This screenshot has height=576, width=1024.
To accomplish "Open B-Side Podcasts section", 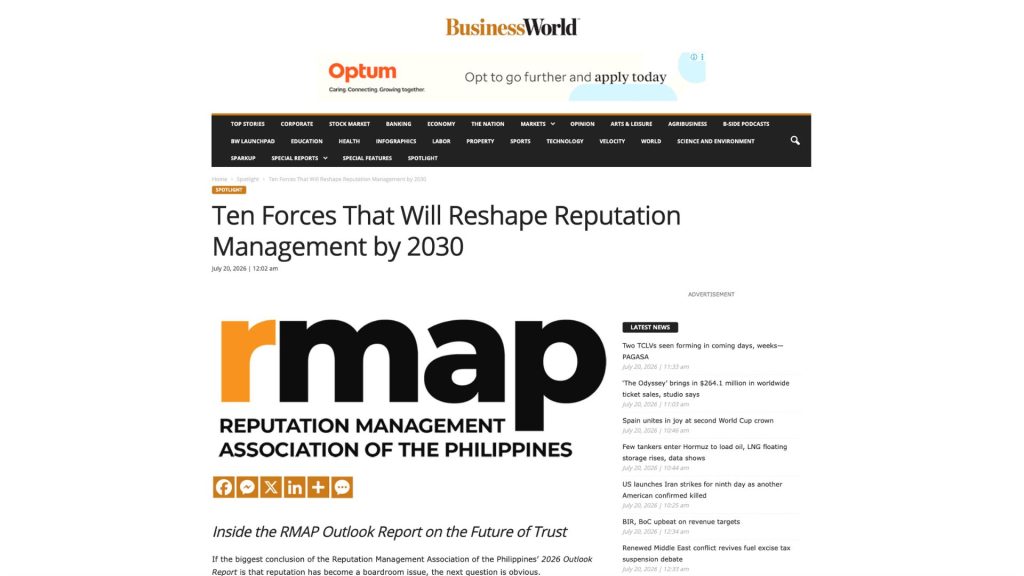I will (746, 124).
